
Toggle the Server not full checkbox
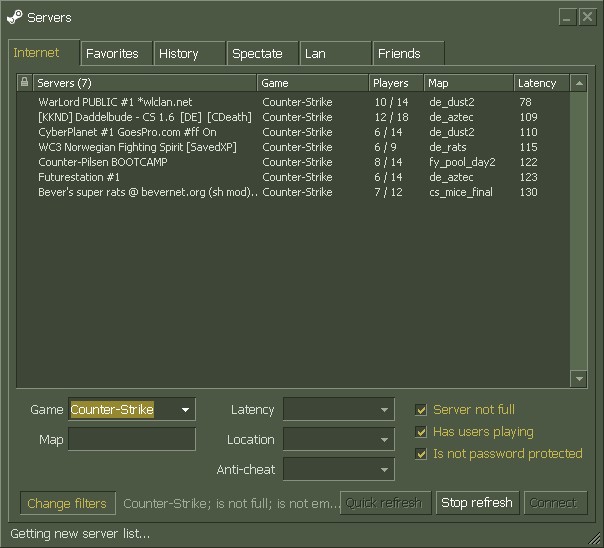tap(421, 410)
